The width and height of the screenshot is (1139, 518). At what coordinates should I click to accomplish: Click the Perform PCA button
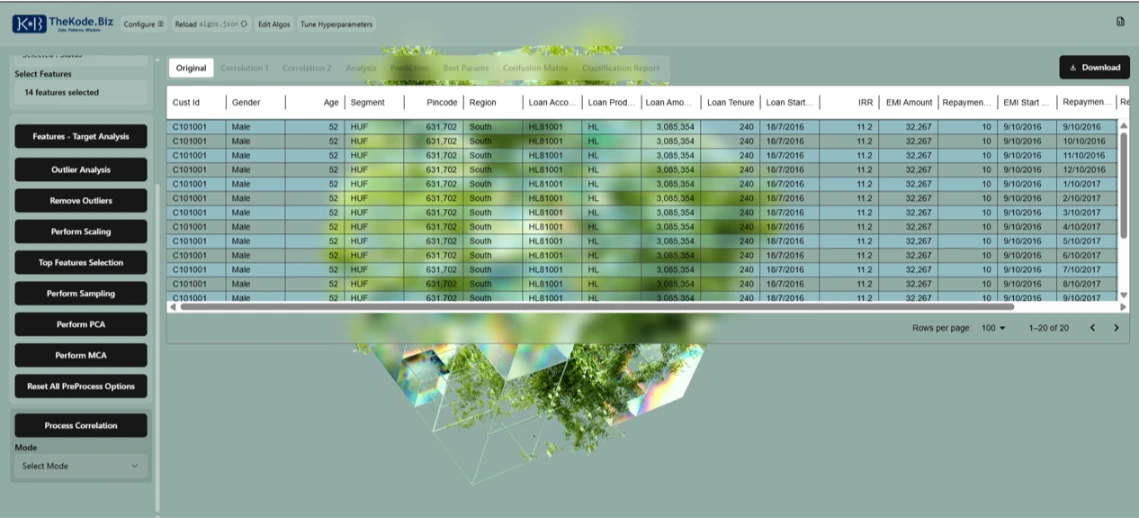80,325
